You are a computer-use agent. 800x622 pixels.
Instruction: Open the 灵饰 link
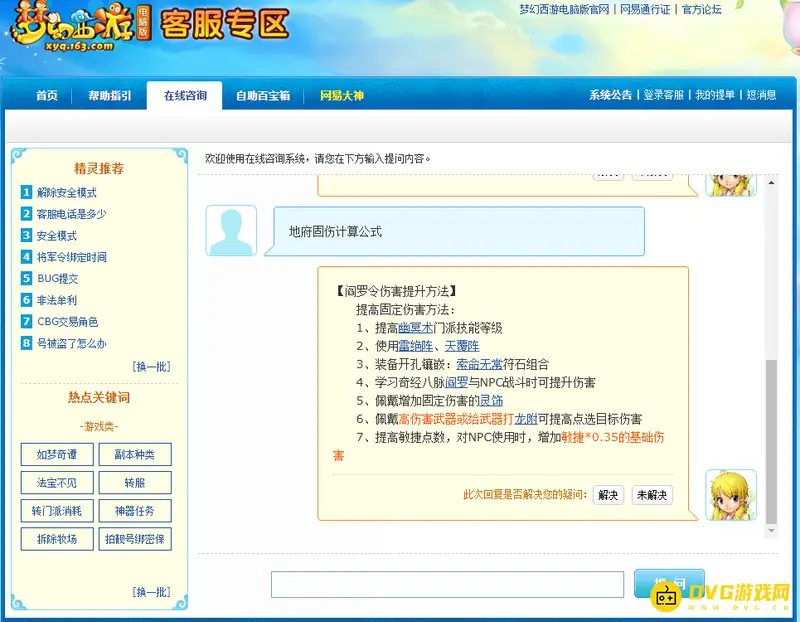click(491, 401)
